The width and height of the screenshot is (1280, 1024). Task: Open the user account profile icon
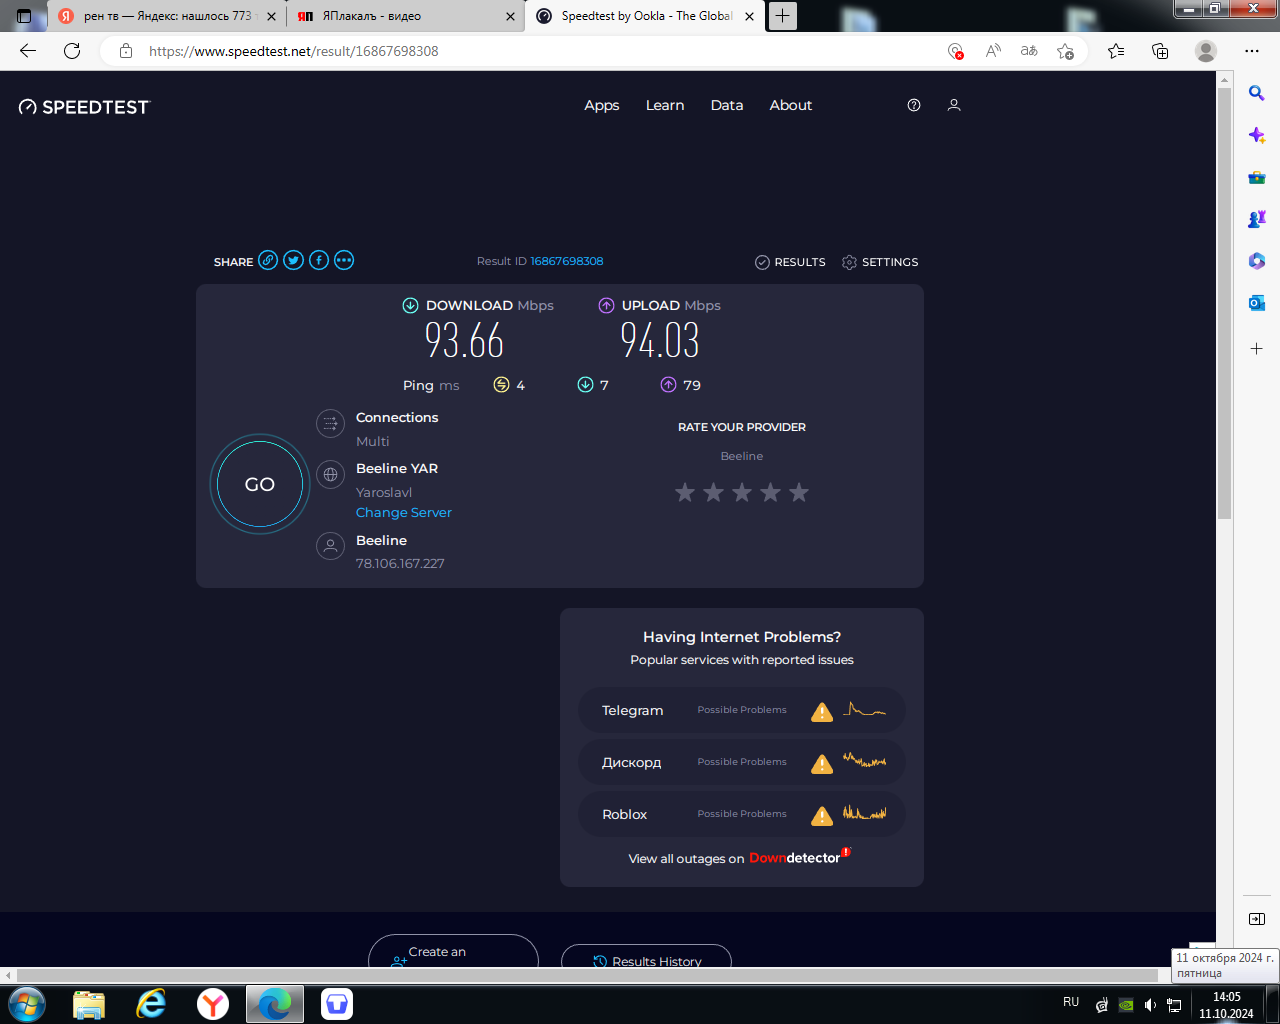pyautogui.click(x=954, y=105)
